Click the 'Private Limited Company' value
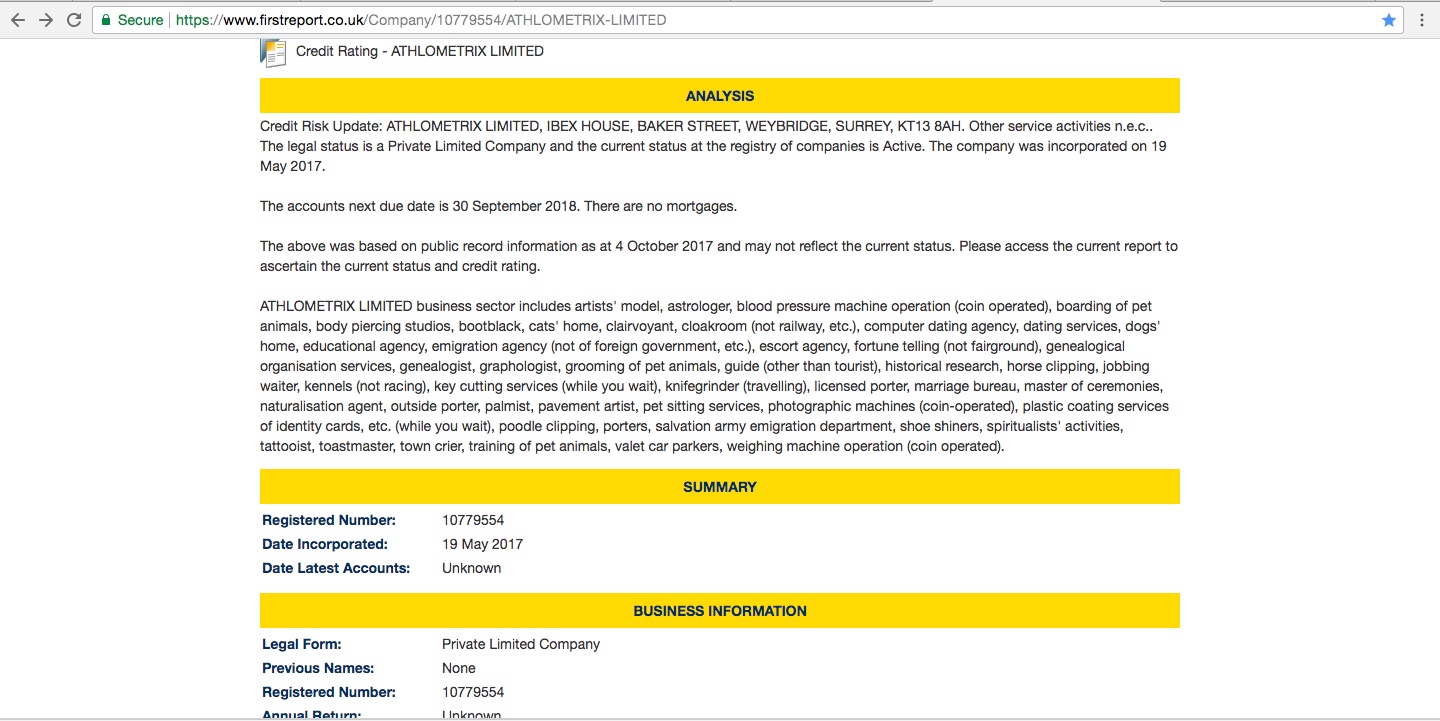 (521, 644)
